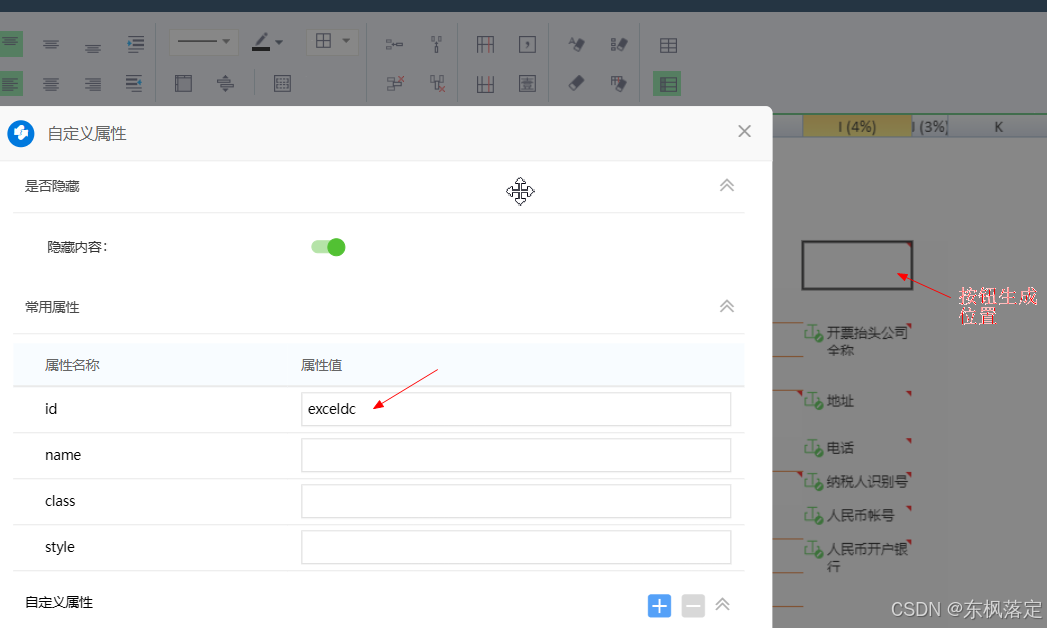Select the 开票抬头公司全称 cell
This screenshot has height=628, width=1047.
857,341
